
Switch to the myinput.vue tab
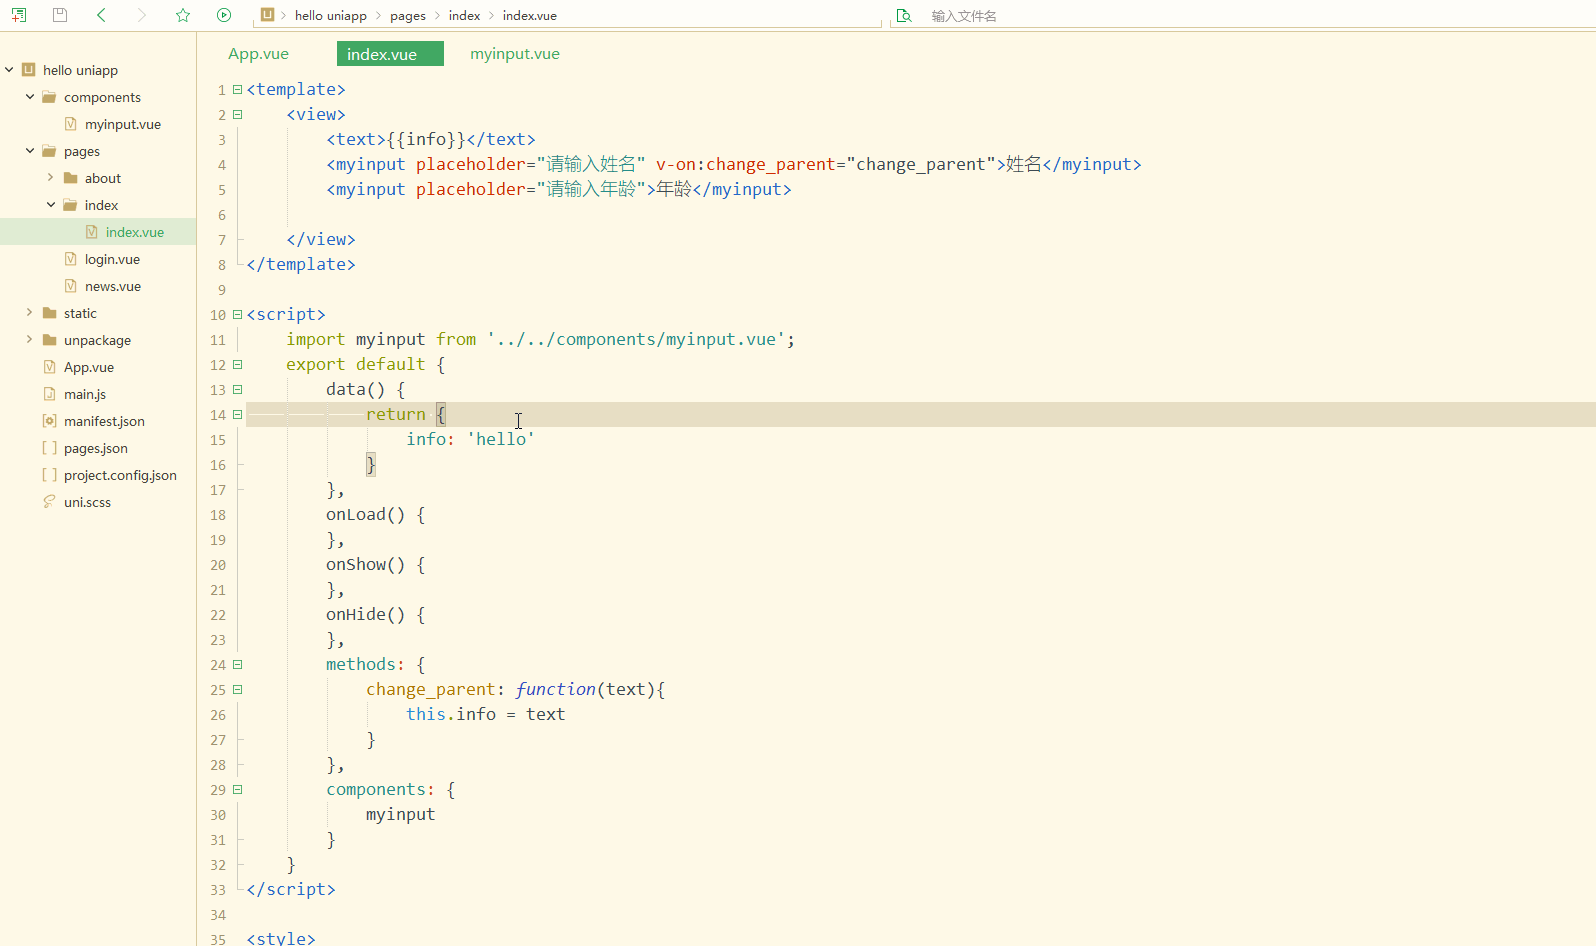[515, 54]
